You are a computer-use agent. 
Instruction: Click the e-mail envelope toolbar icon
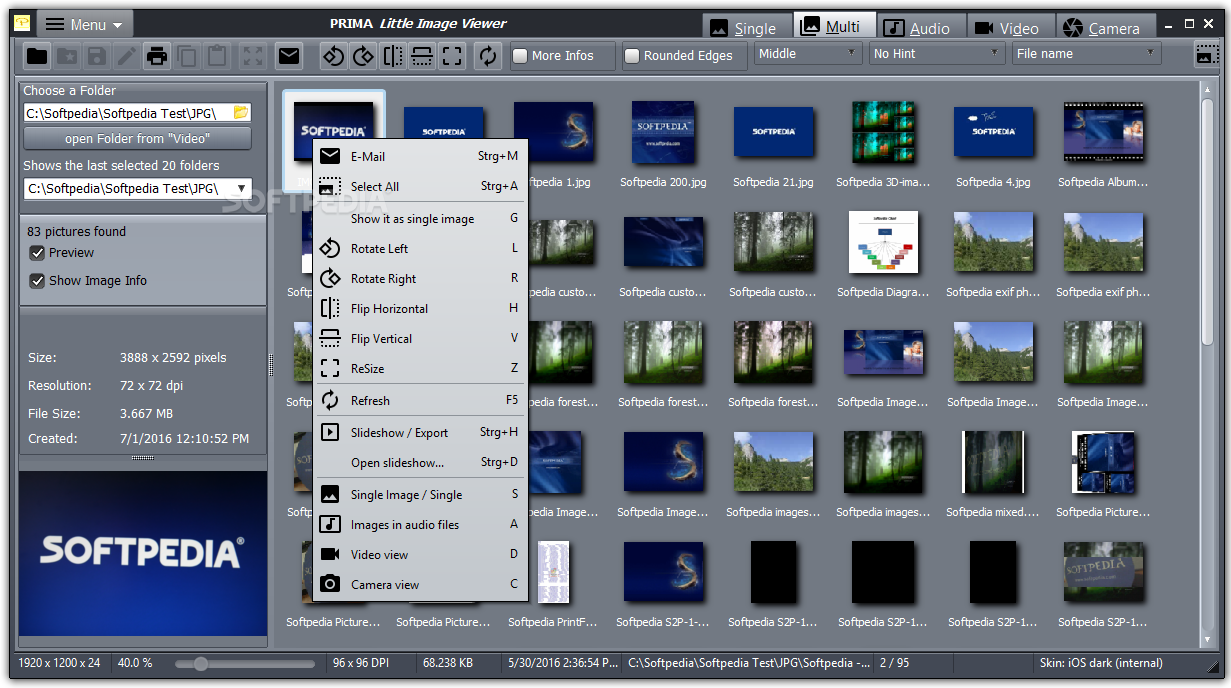point(289,56)
